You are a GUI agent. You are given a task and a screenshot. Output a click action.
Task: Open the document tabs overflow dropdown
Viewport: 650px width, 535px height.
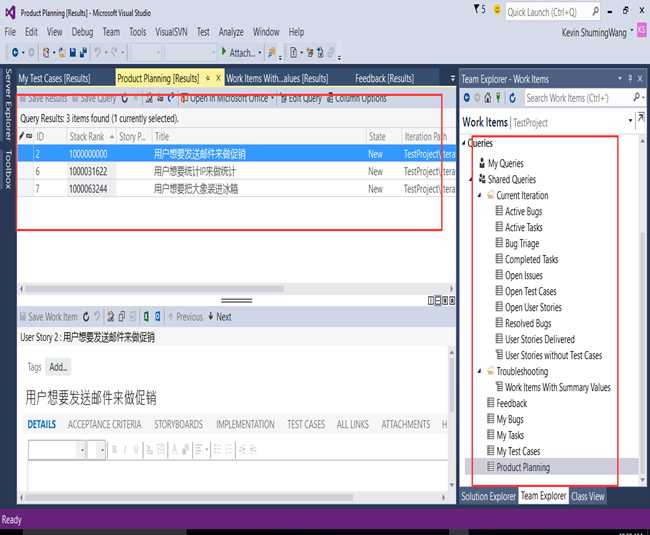452,78
